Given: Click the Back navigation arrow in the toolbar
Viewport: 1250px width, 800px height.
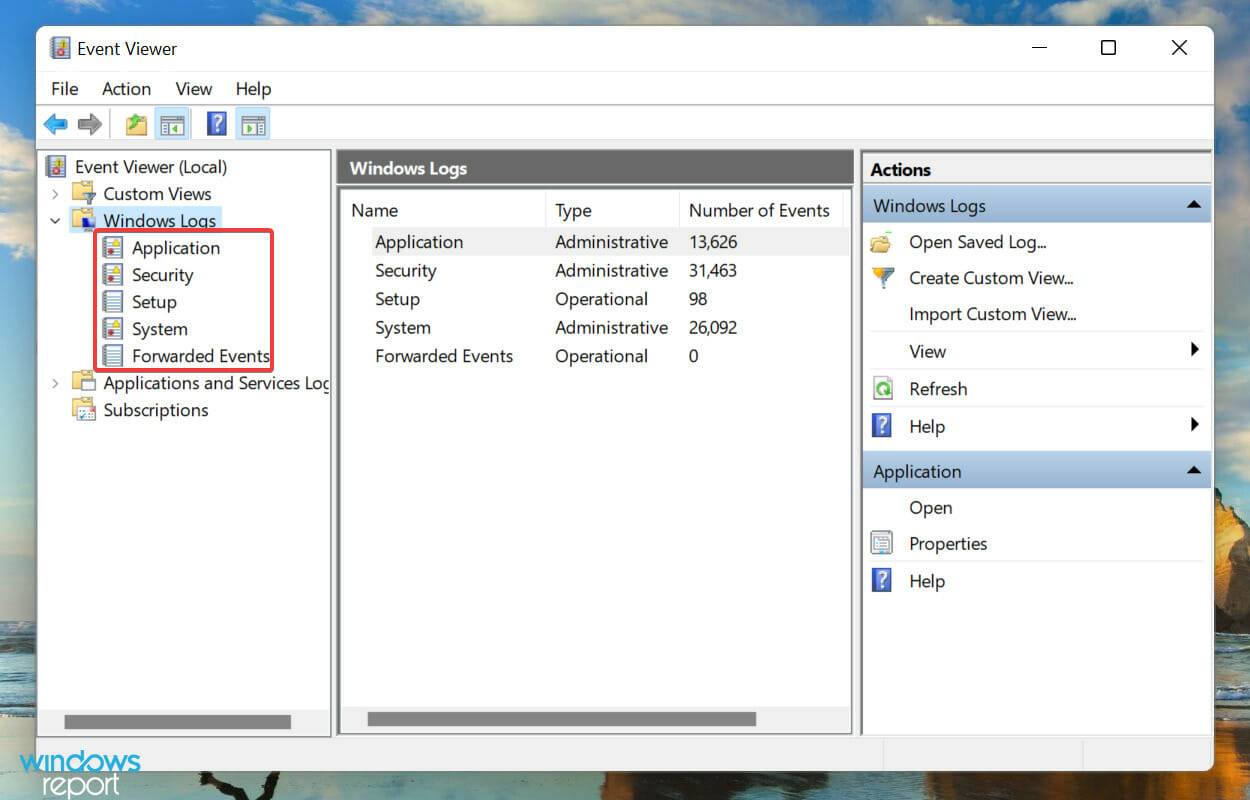Looking at the screenshot, I should [x=55, y=123].
